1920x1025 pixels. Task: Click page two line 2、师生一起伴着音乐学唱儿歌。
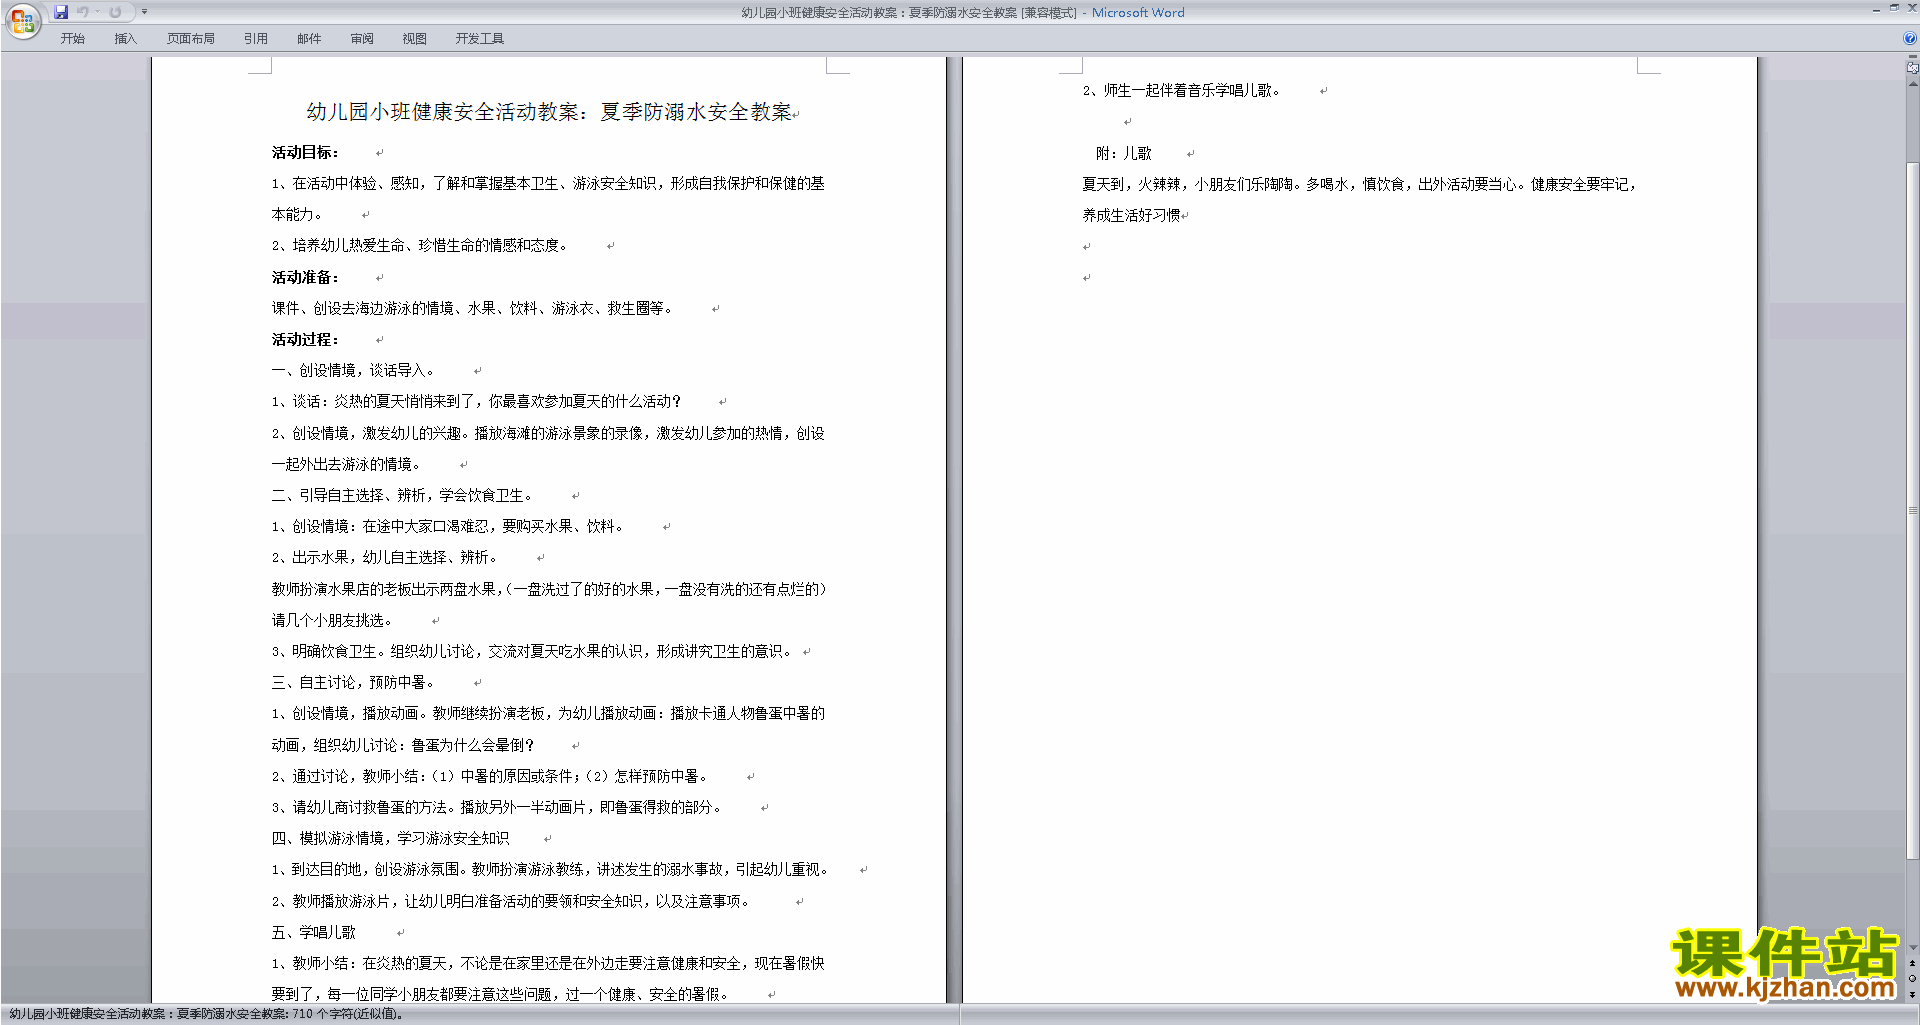(1181, 91)
